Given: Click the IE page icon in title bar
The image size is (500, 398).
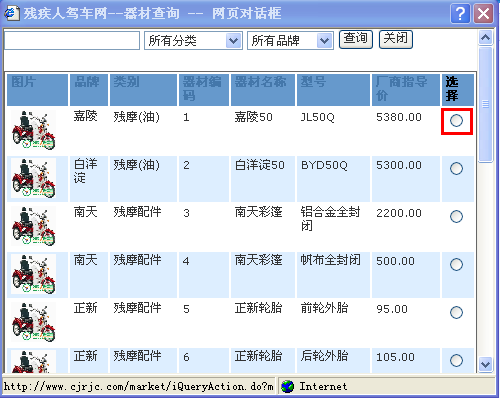Looking at the screenshot, I should click(x=11, y=13).
